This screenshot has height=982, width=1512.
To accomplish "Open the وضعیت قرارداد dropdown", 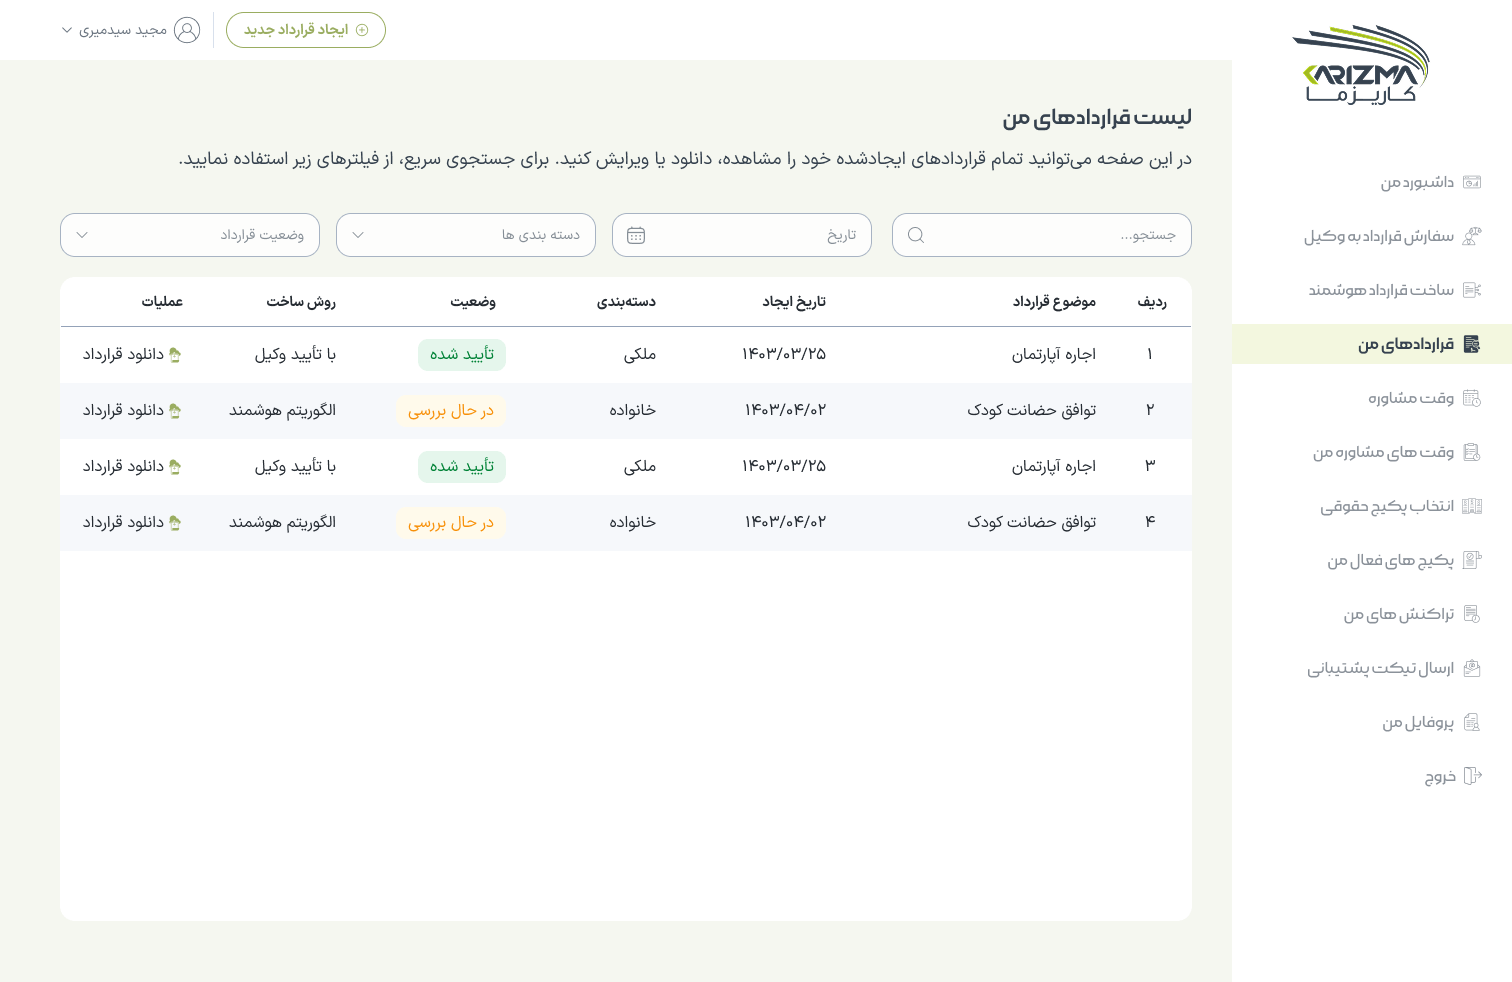I will tap(190, 235).
